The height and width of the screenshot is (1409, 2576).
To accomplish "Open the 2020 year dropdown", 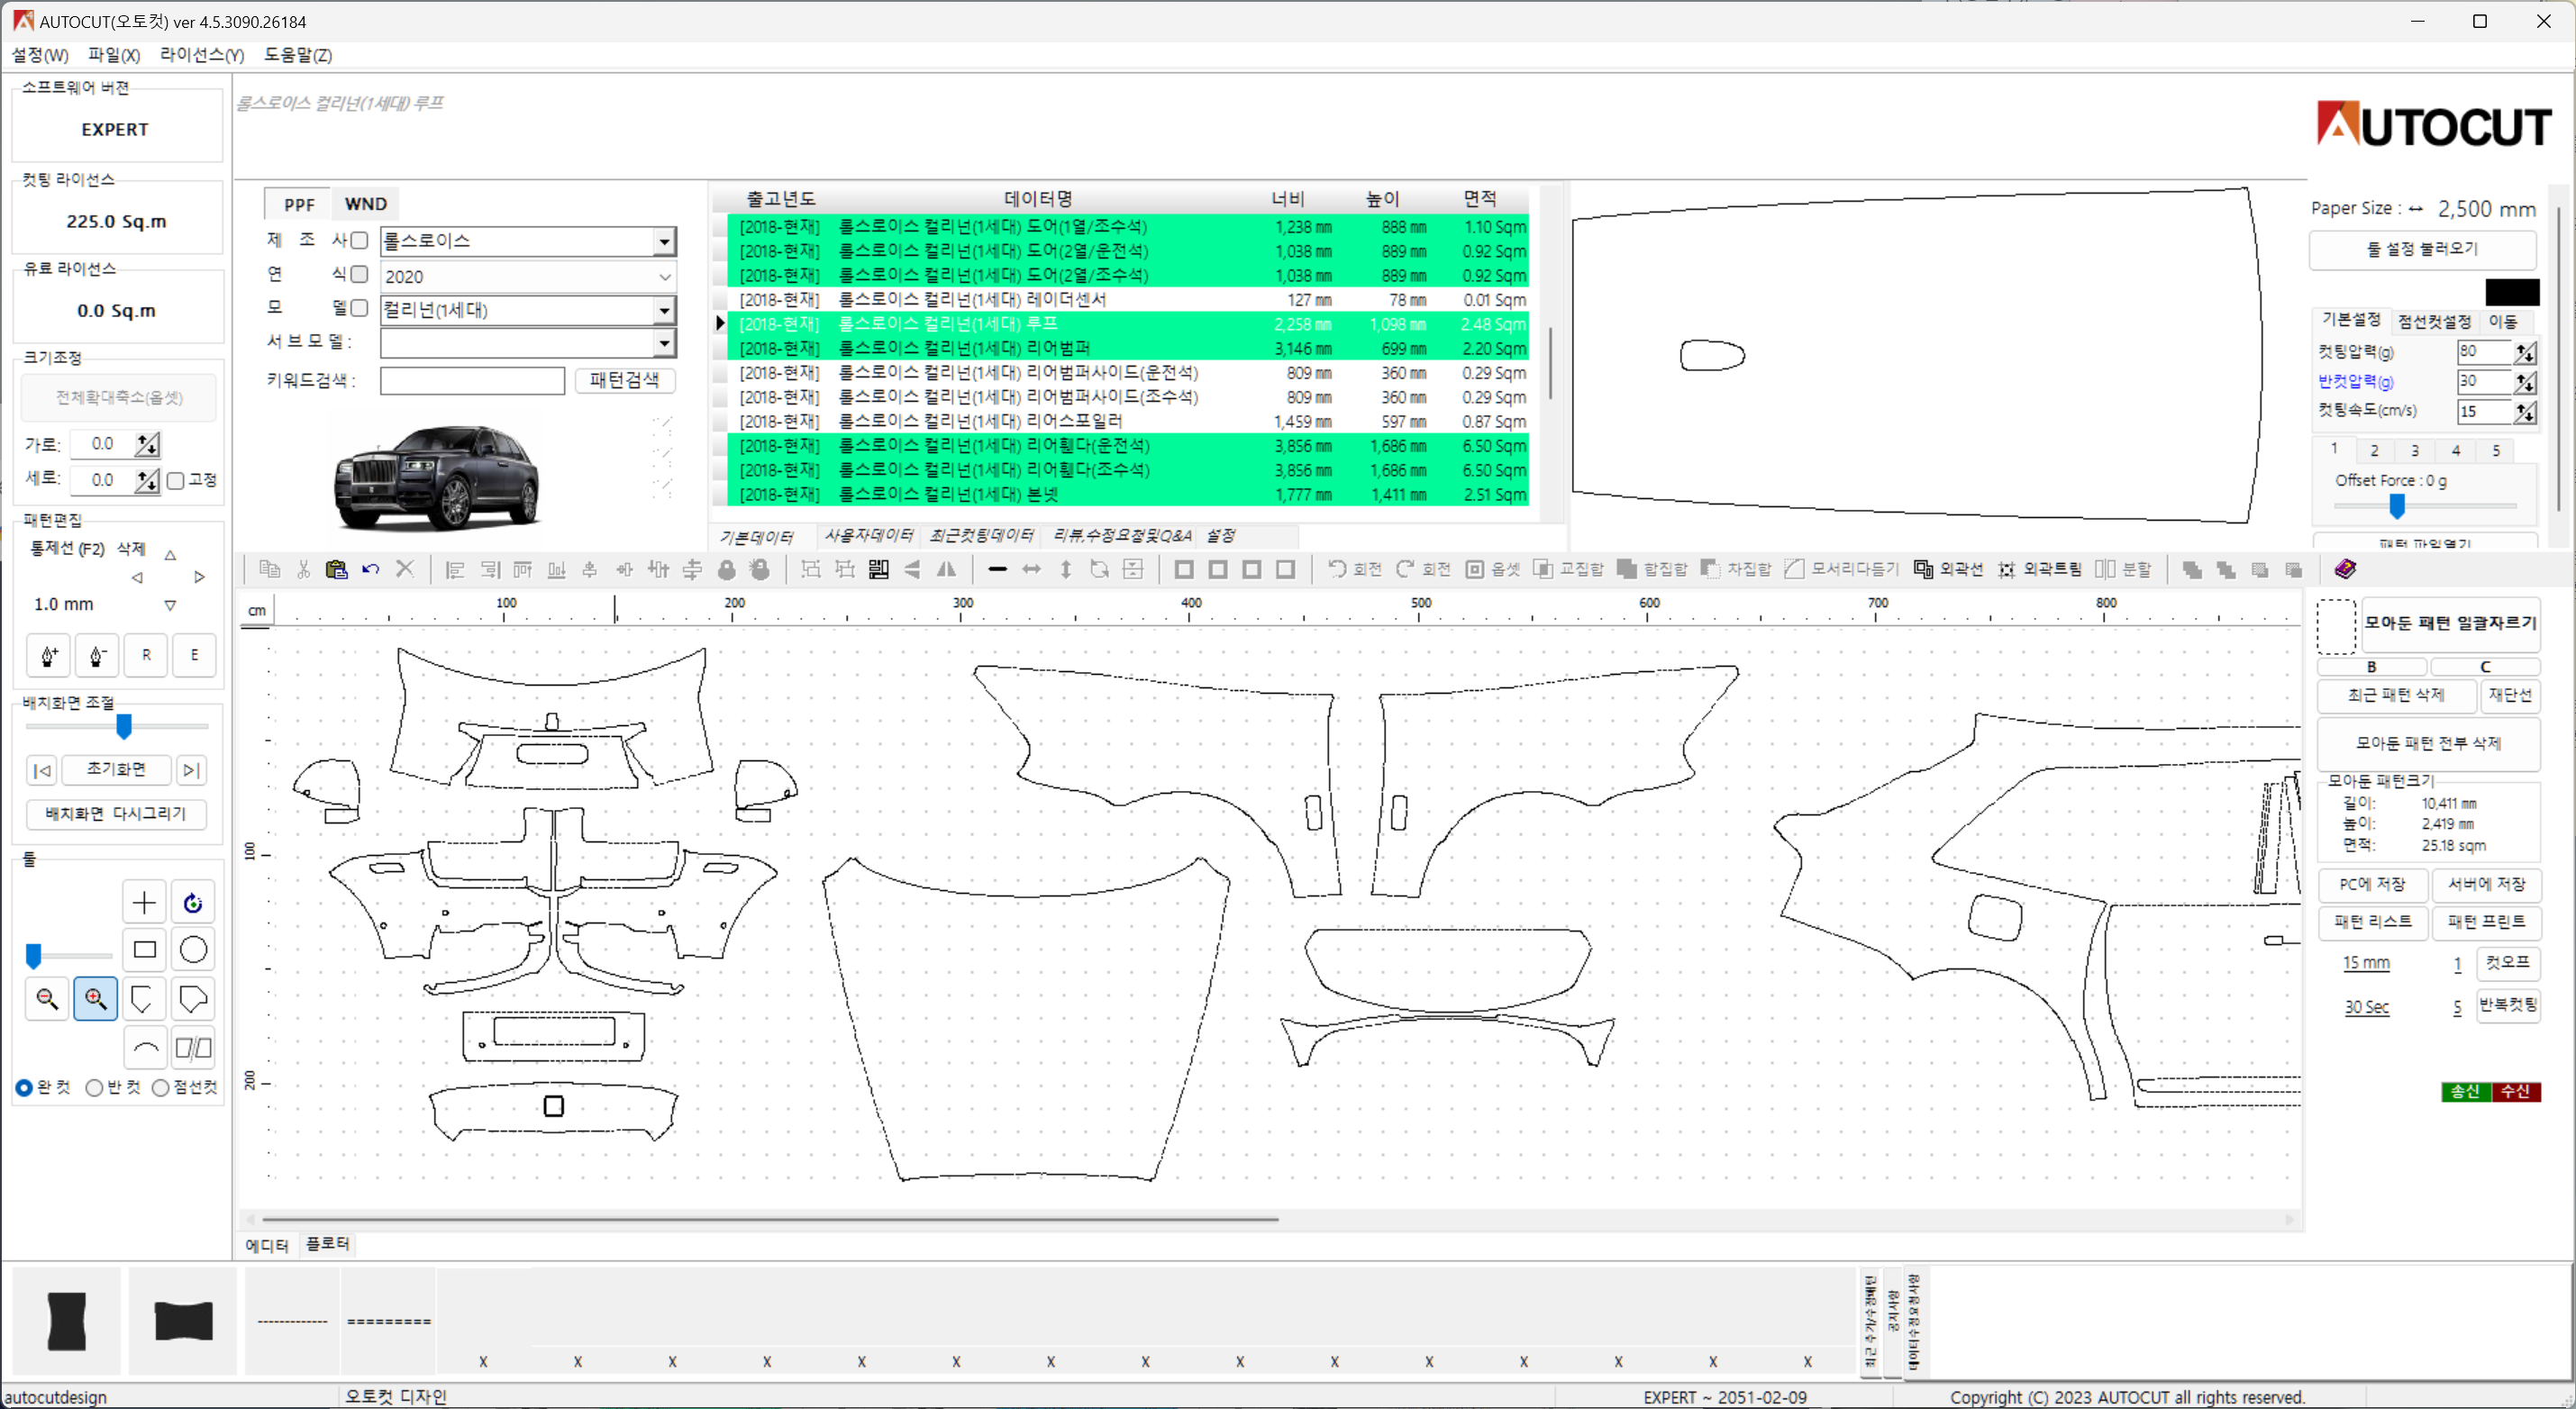I will tap(664, 276).
